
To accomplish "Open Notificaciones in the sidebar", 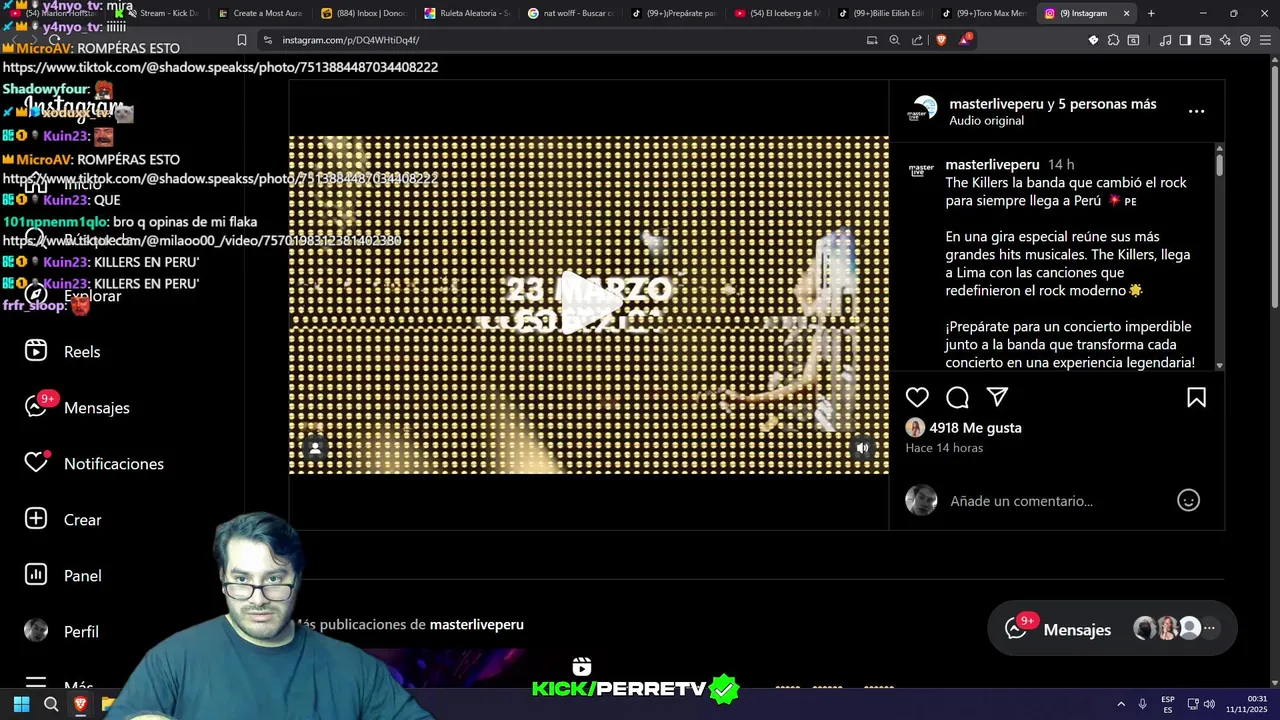I will [x=94, y=463].
